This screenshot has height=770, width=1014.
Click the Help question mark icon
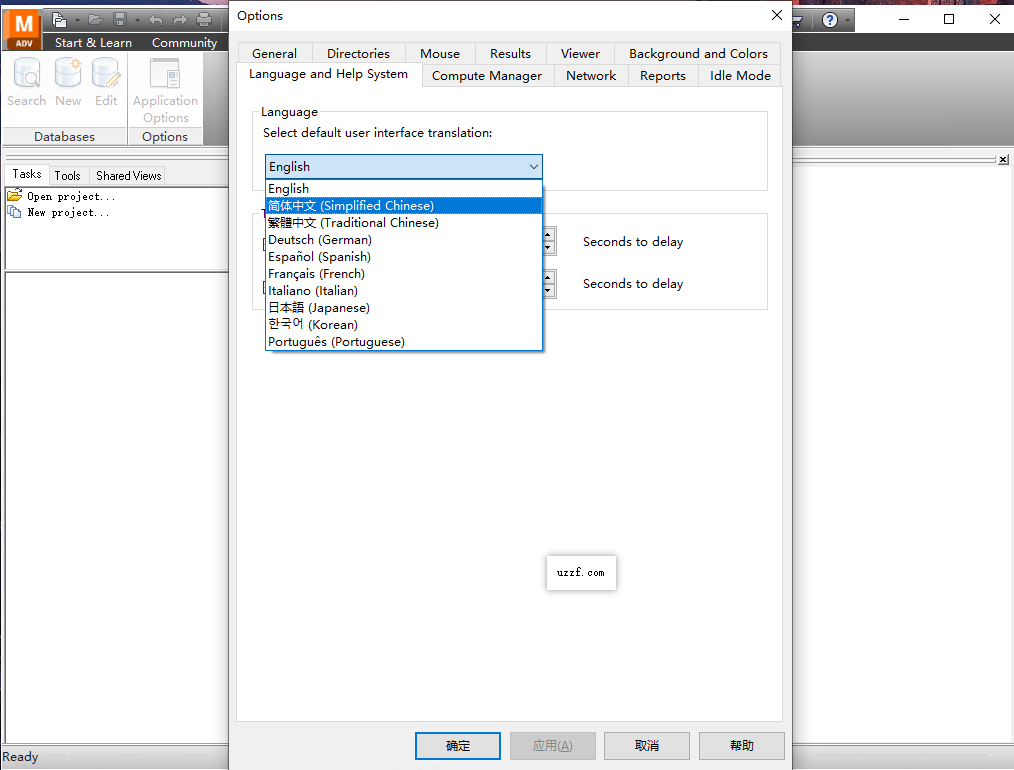coord(830,20)
